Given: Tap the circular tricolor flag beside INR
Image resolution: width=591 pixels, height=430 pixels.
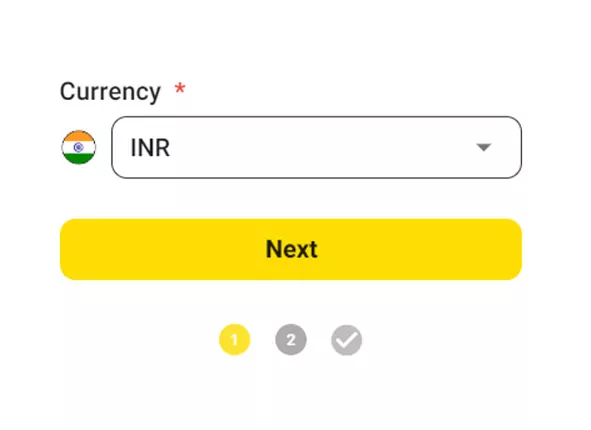Looking at the screenshot, I should tap(78, 147).
